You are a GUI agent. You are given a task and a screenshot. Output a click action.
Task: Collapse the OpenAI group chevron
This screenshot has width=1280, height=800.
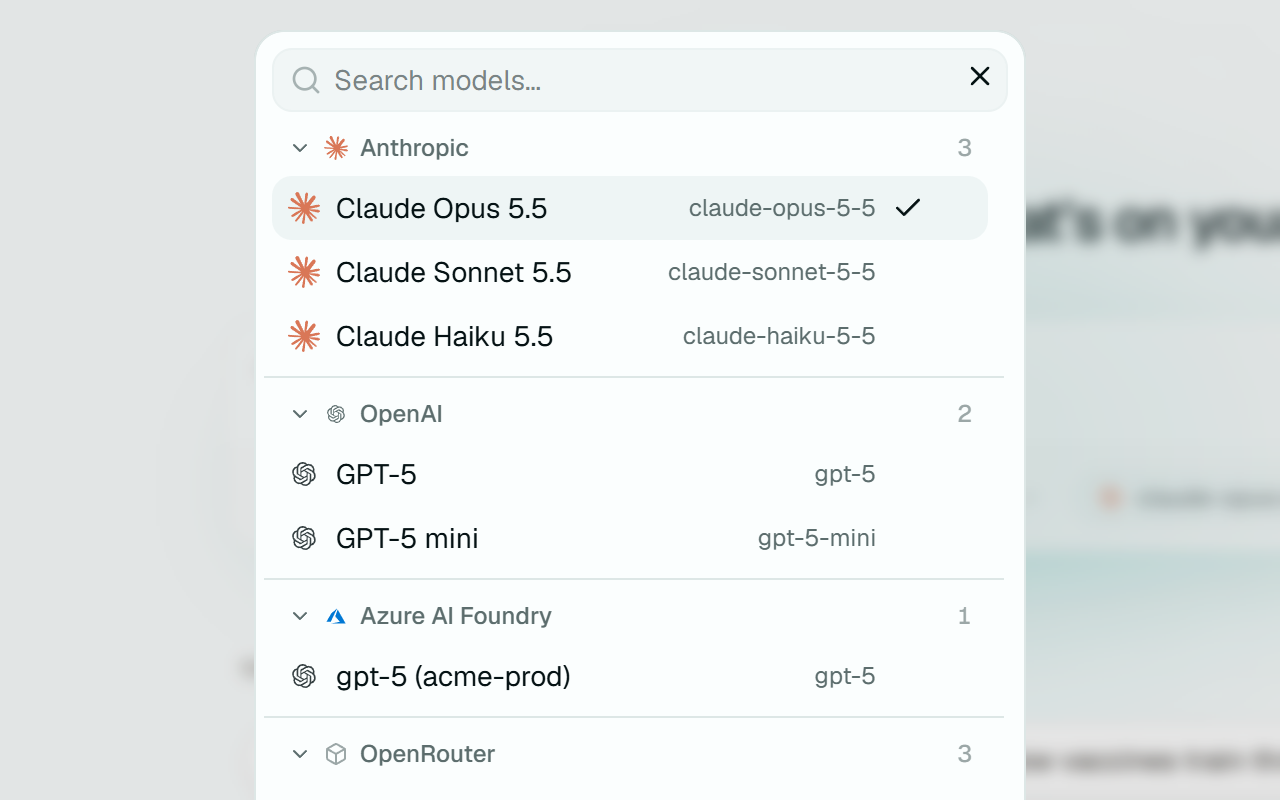point(299,414)
